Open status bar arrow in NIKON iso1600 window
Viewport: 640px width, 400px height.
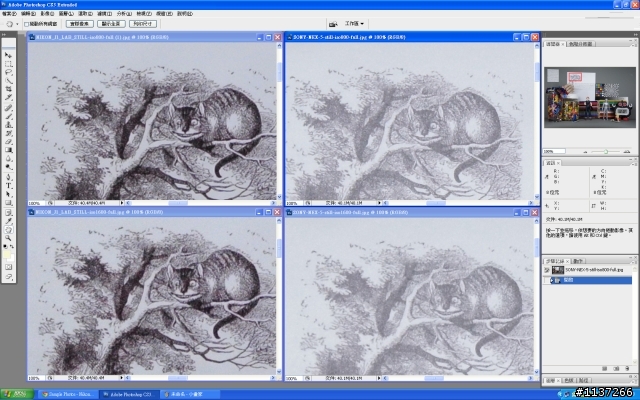[x=122, y=378]
